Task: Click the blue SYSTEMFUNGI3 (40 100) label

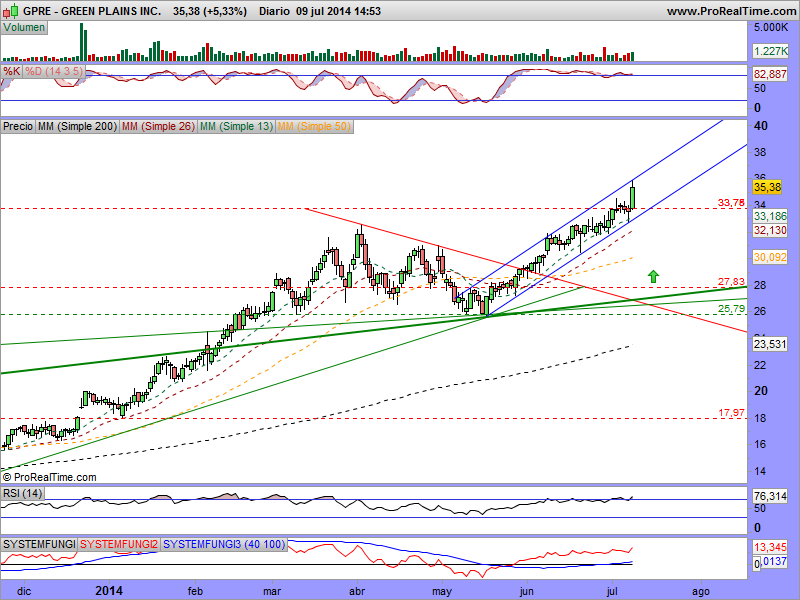Action: click(224, 544)
